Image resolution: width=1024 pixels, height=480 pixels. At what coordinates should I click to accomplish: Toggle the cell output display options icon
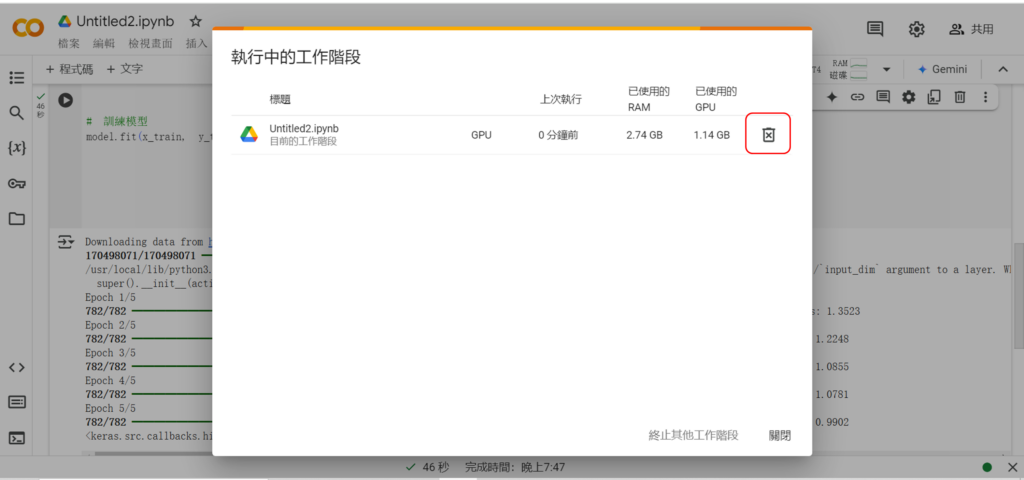pos(65,242)
